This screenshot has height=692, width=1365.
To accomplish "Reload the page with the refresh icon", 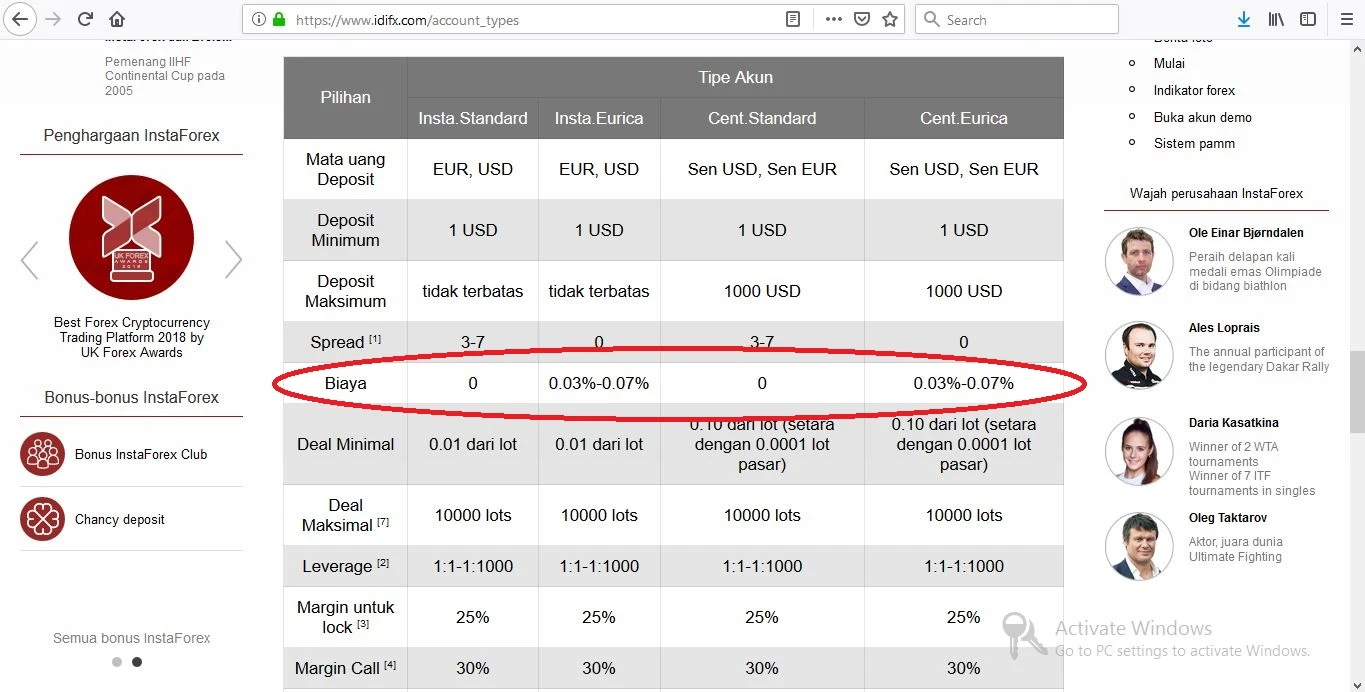I will [85, 19].
